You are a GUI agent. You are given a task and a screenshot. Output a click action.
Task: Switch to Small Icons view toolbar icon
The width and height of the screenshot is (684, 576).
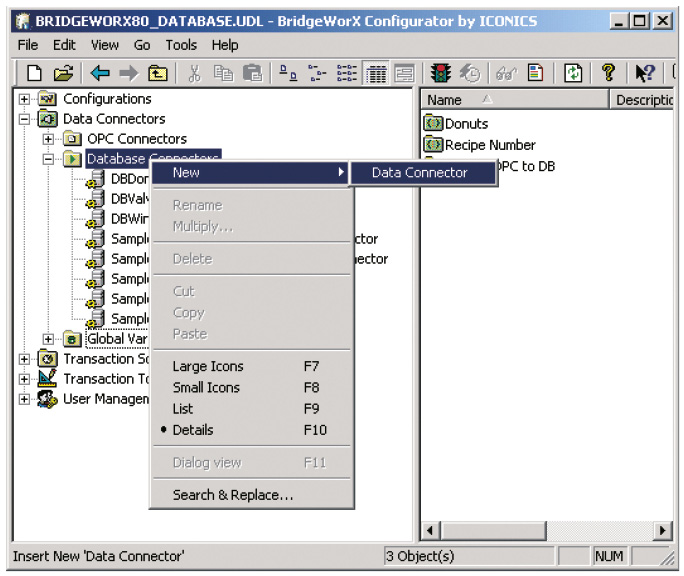click(317, 73)
